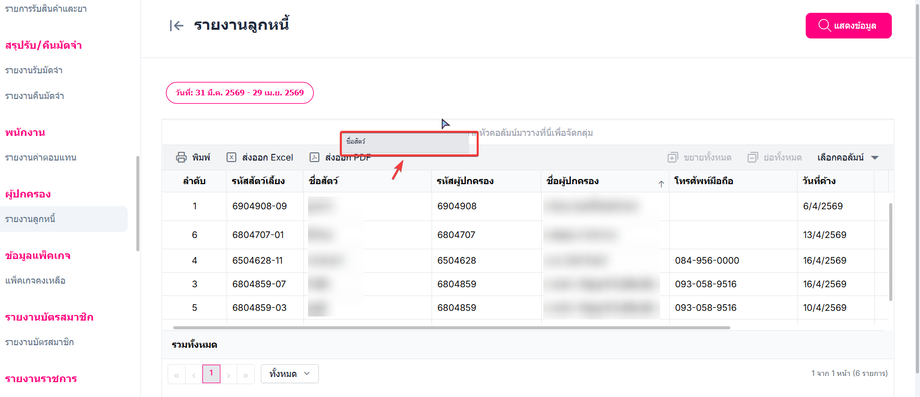This screenshot has width=920, height=397.
Task: Click the table's horizontal scrollbar
Action: coord(452,327)
